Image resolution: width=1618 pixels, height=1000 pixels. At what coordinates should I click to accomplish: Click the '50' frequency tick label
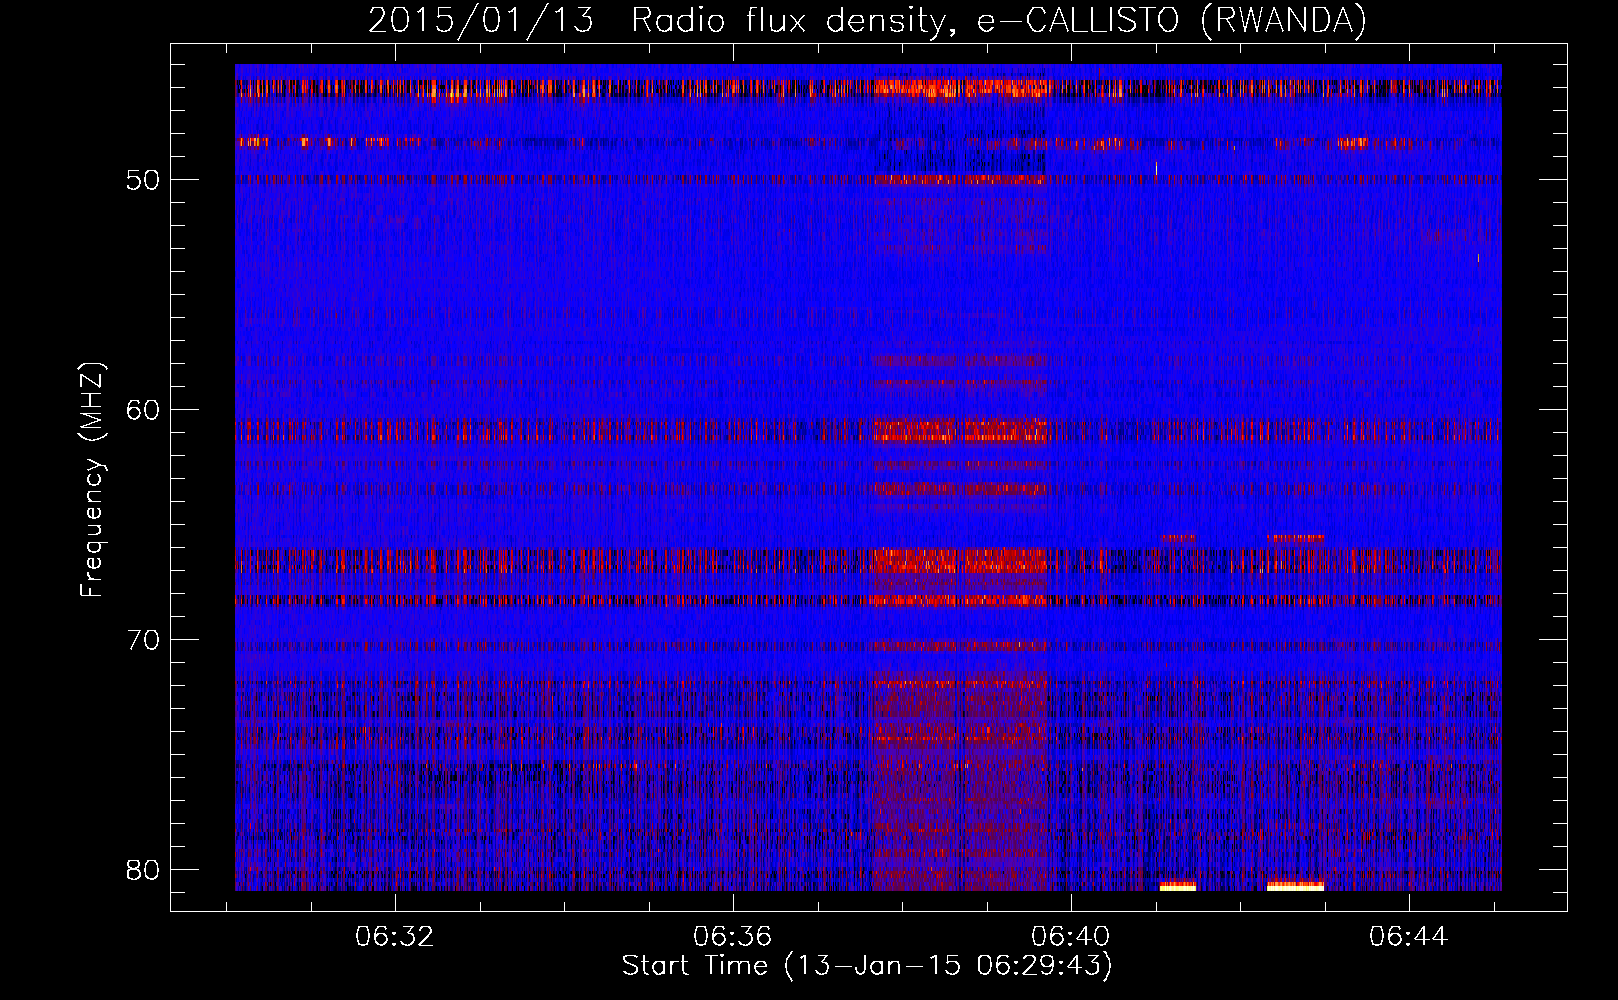tap(143, 180)
